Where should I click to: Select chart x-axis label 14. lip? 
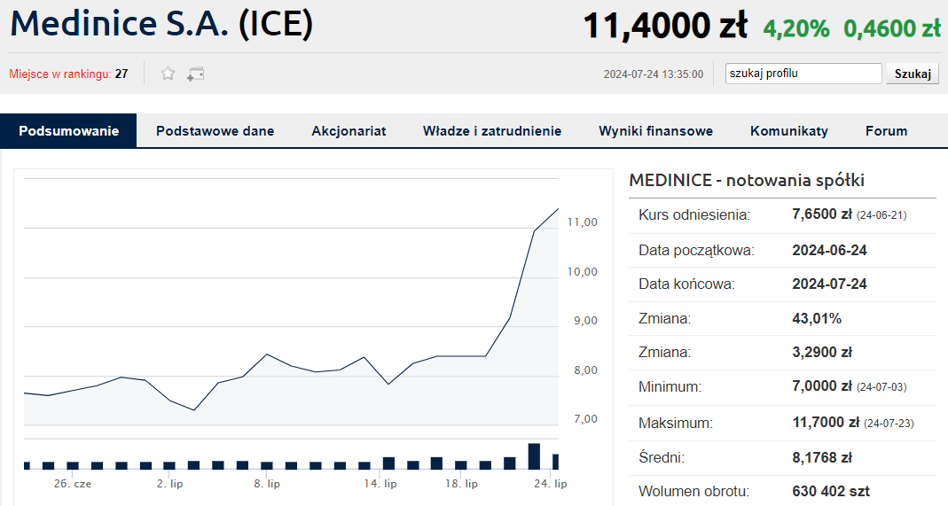[x=380, y=484]
